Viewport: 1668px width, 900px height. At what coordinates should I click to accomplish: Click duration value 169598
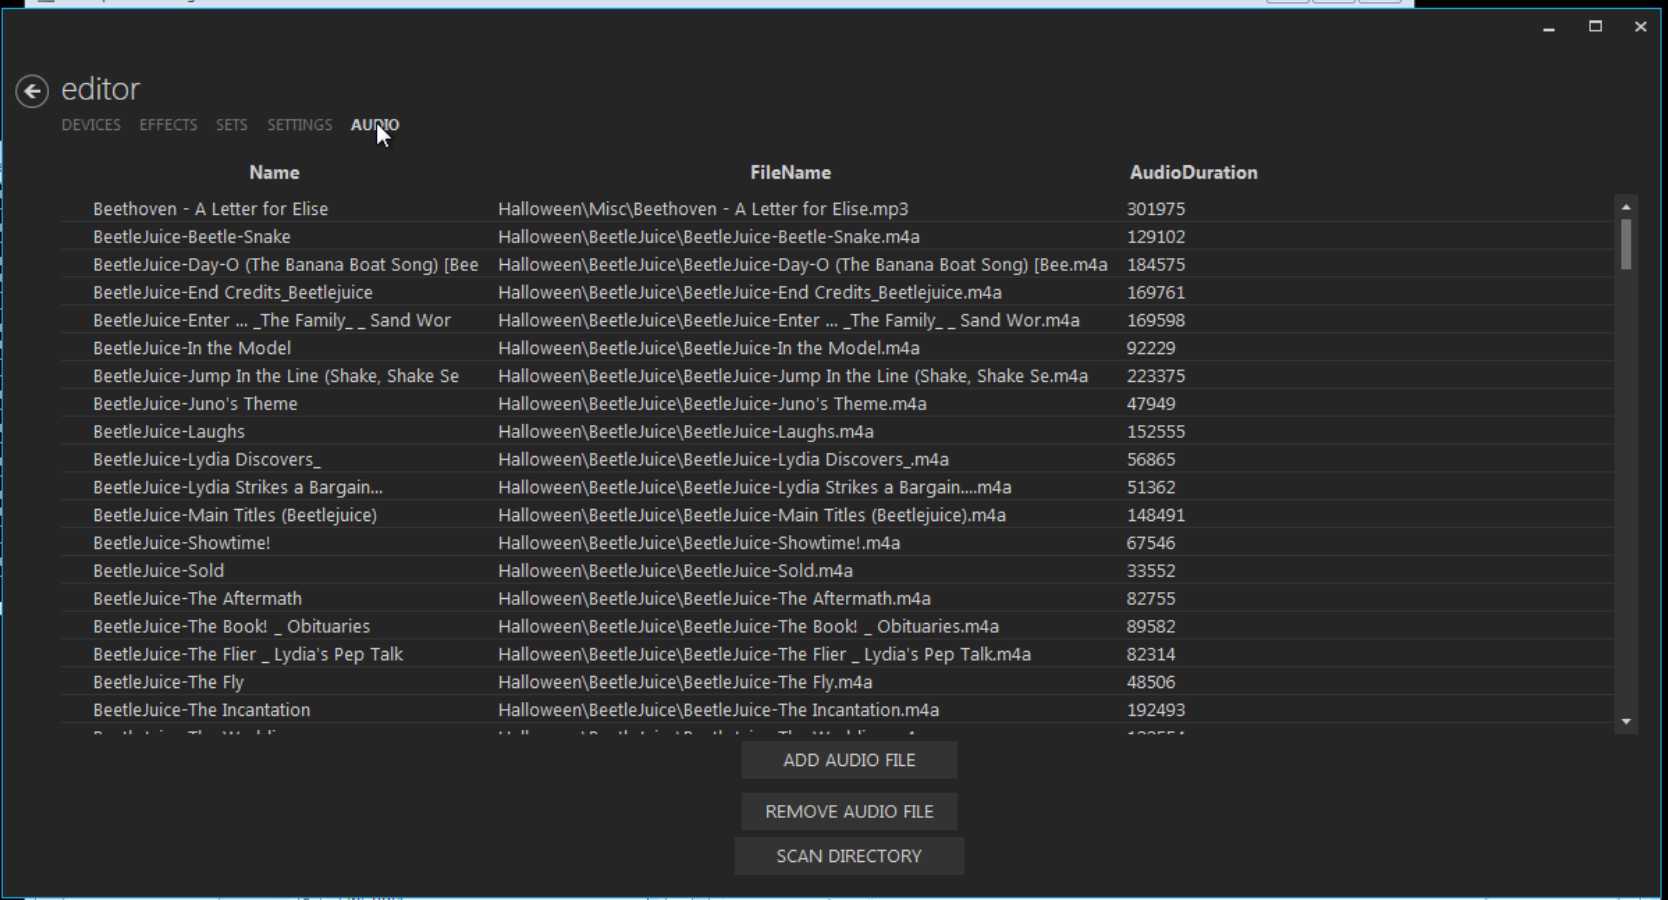click(x=1156, y=321)
